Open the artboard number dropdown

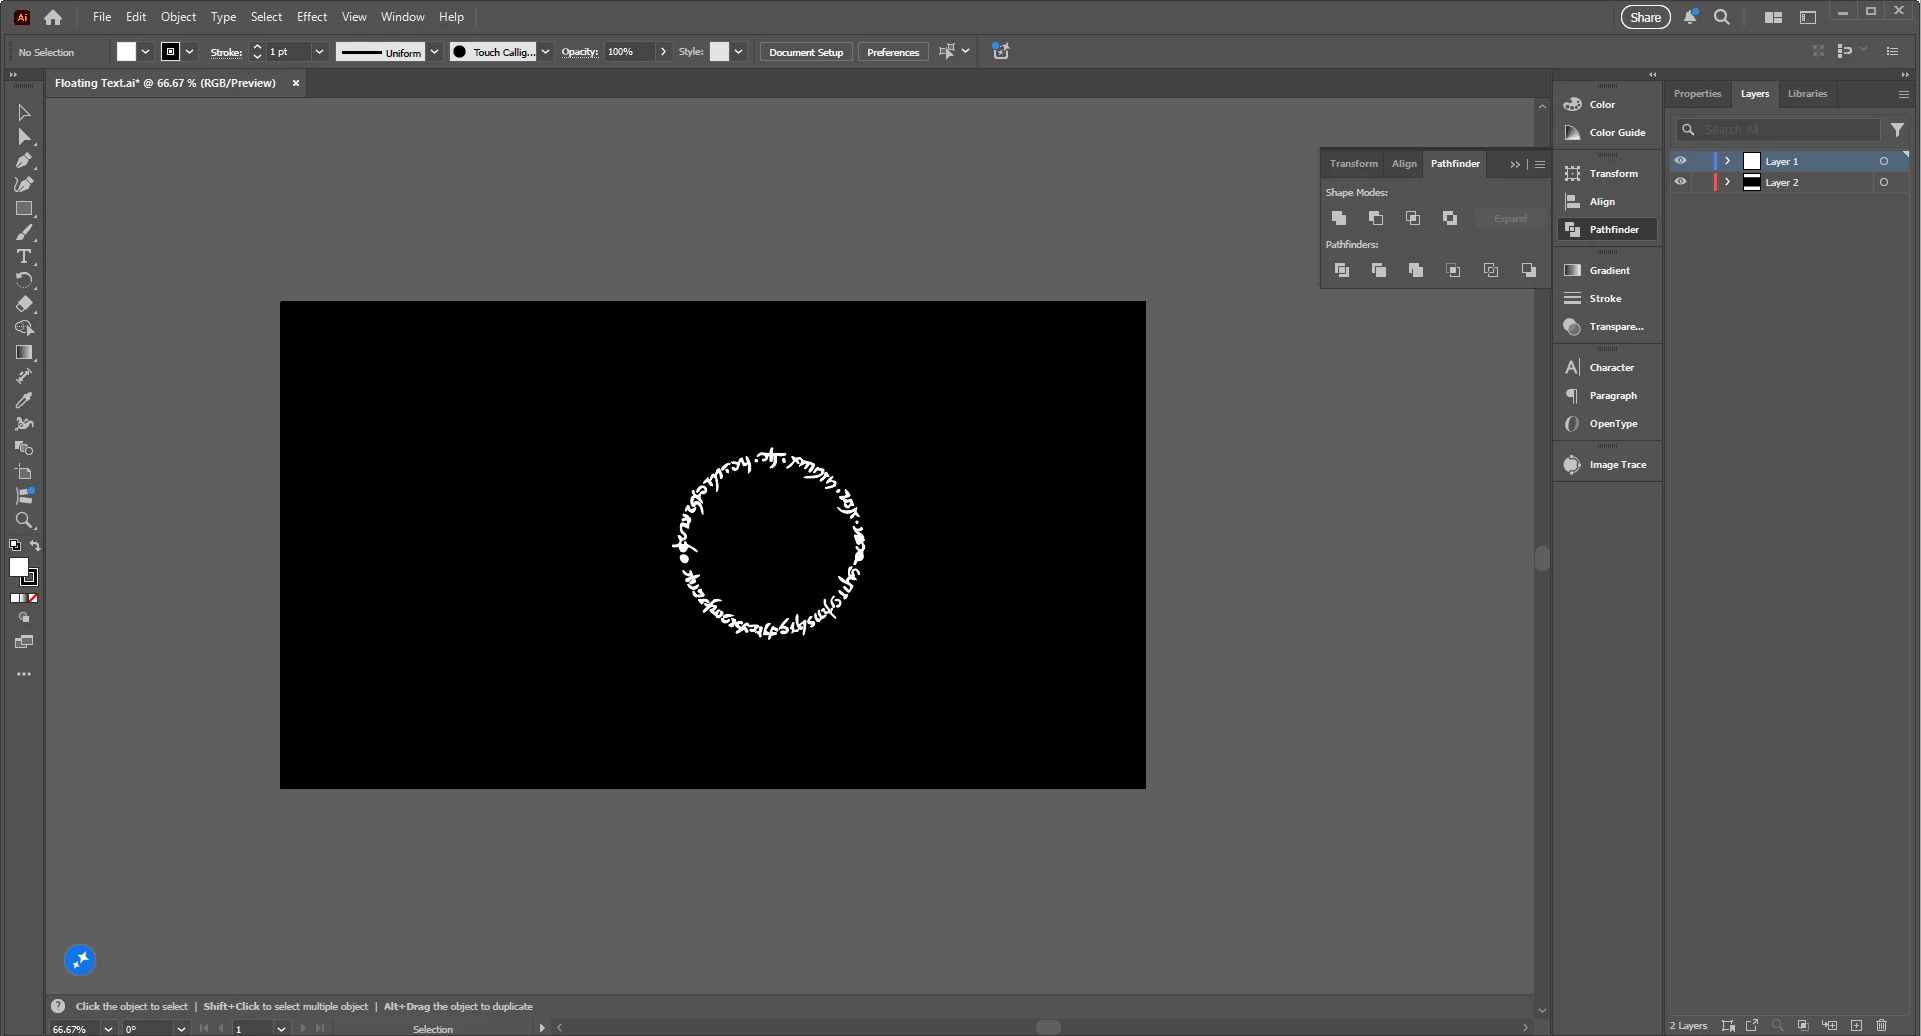[281, 1028]
